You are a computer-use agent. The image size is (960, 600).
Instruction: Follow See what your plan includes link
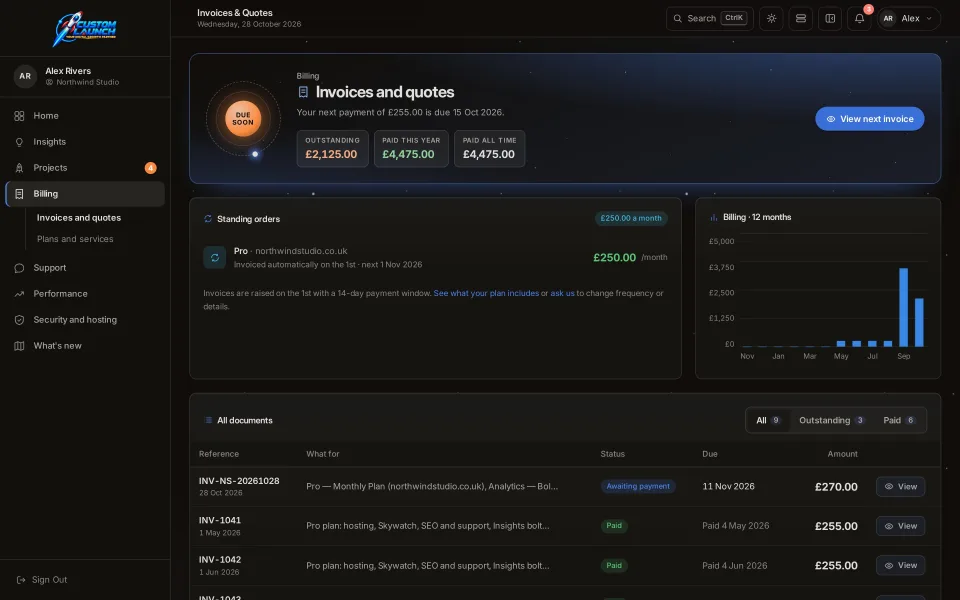[x=486, y=293]
